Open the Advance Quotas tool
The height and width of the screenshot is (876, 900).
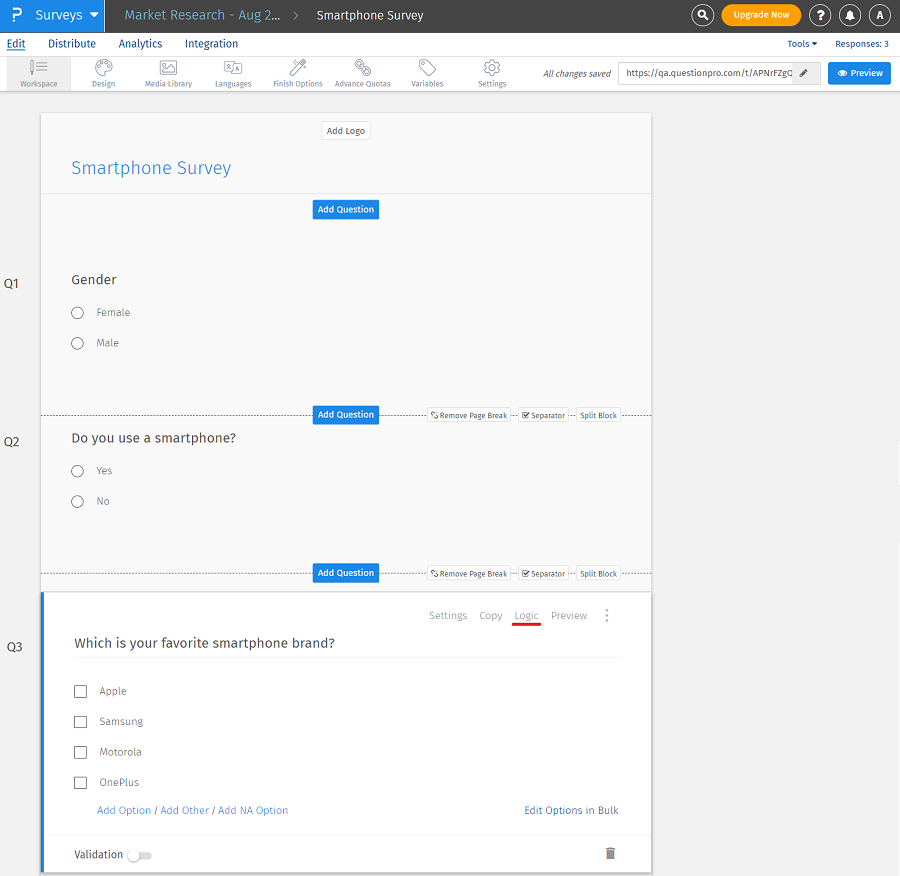coord(362,73)
